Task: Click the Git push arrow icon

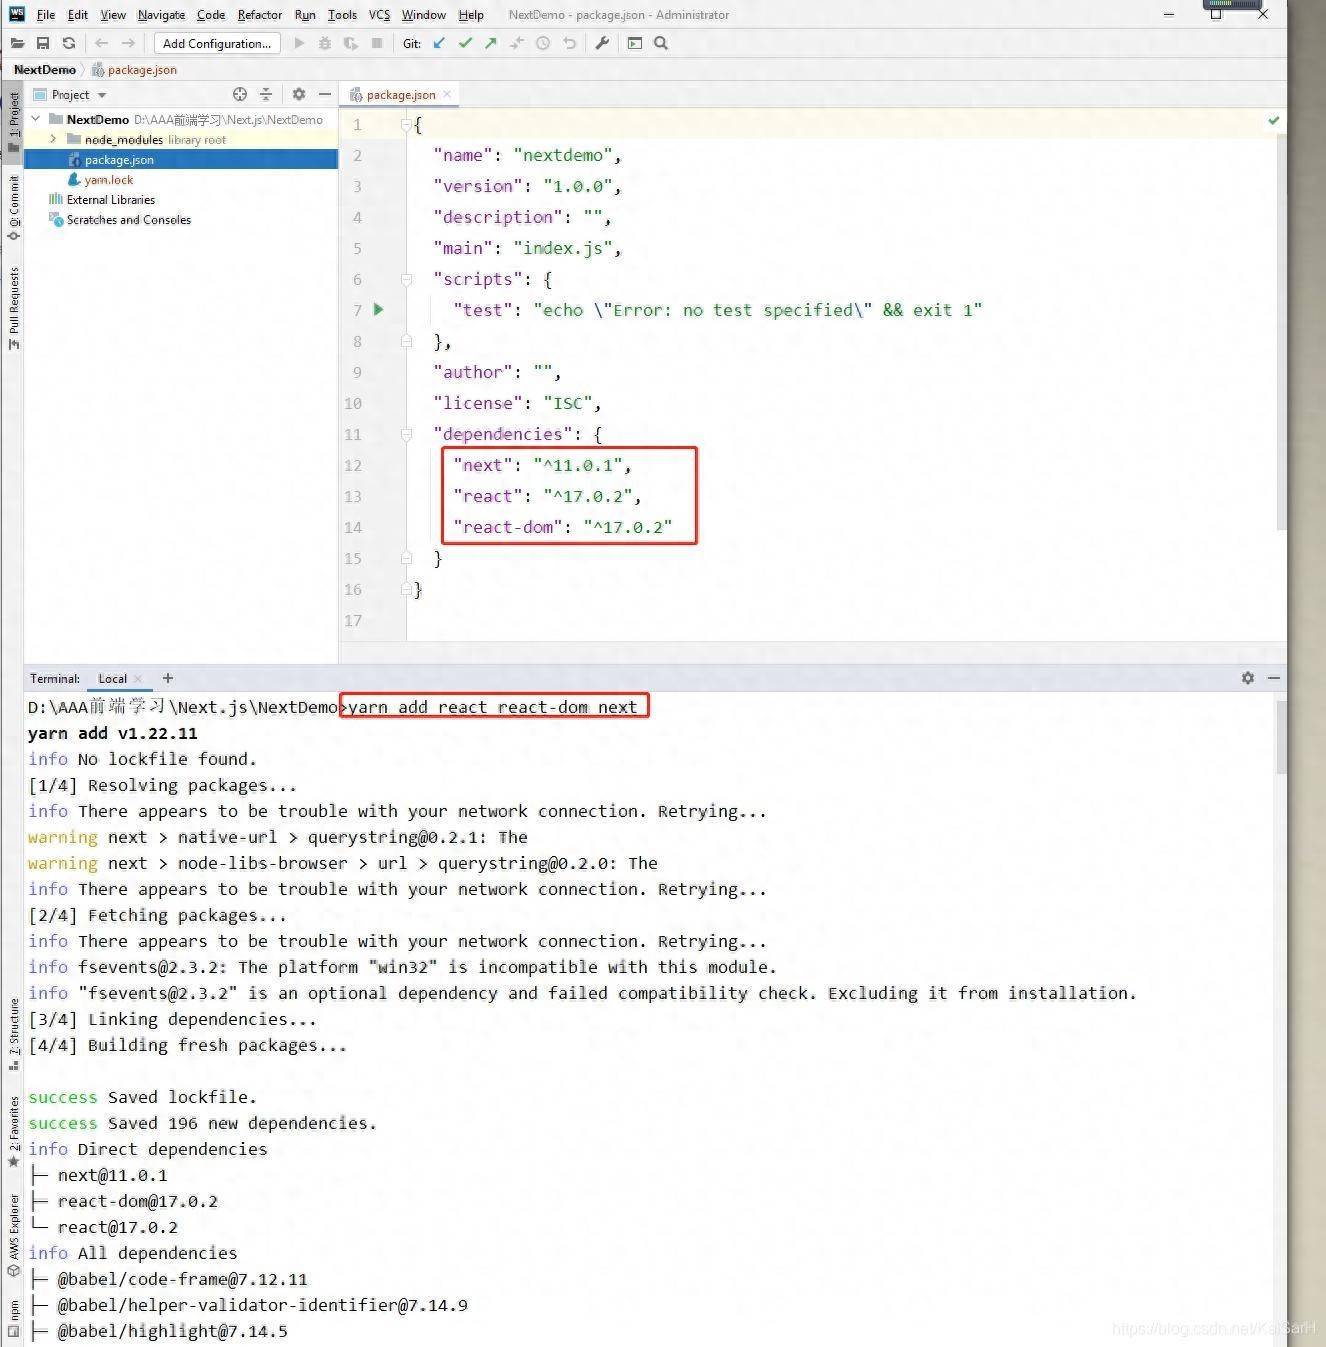Action: [x=490, y=43]
